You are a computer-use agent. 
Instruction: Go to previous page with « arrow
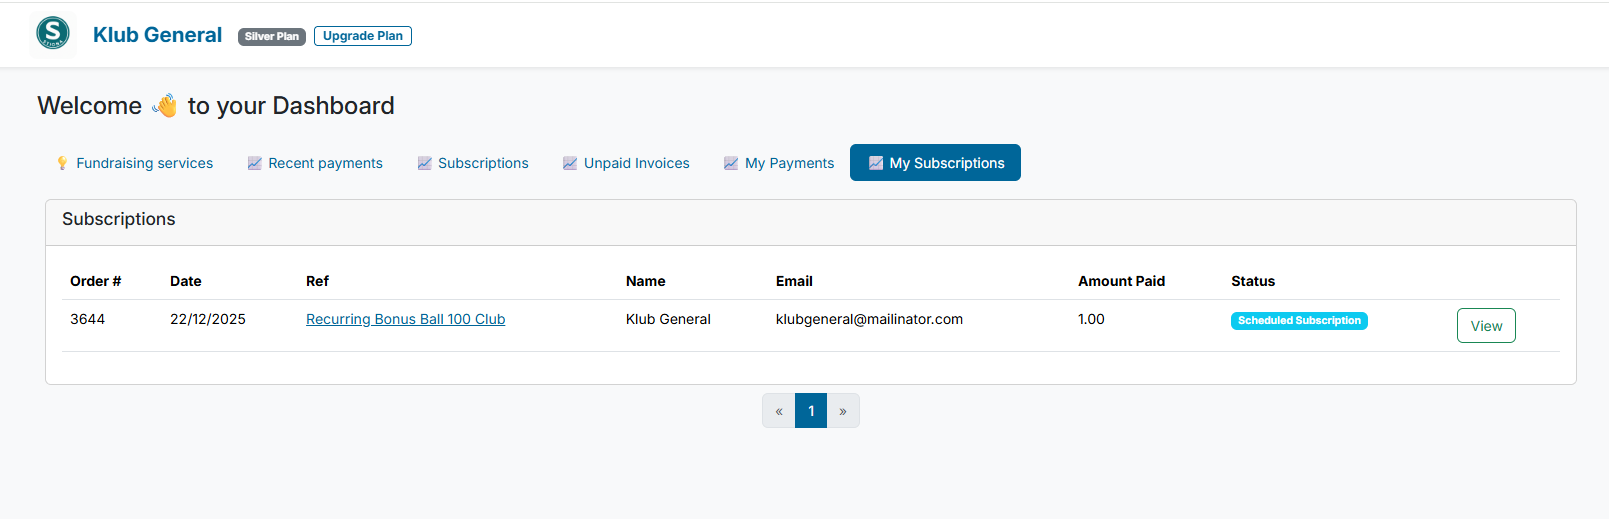point(779,411)
